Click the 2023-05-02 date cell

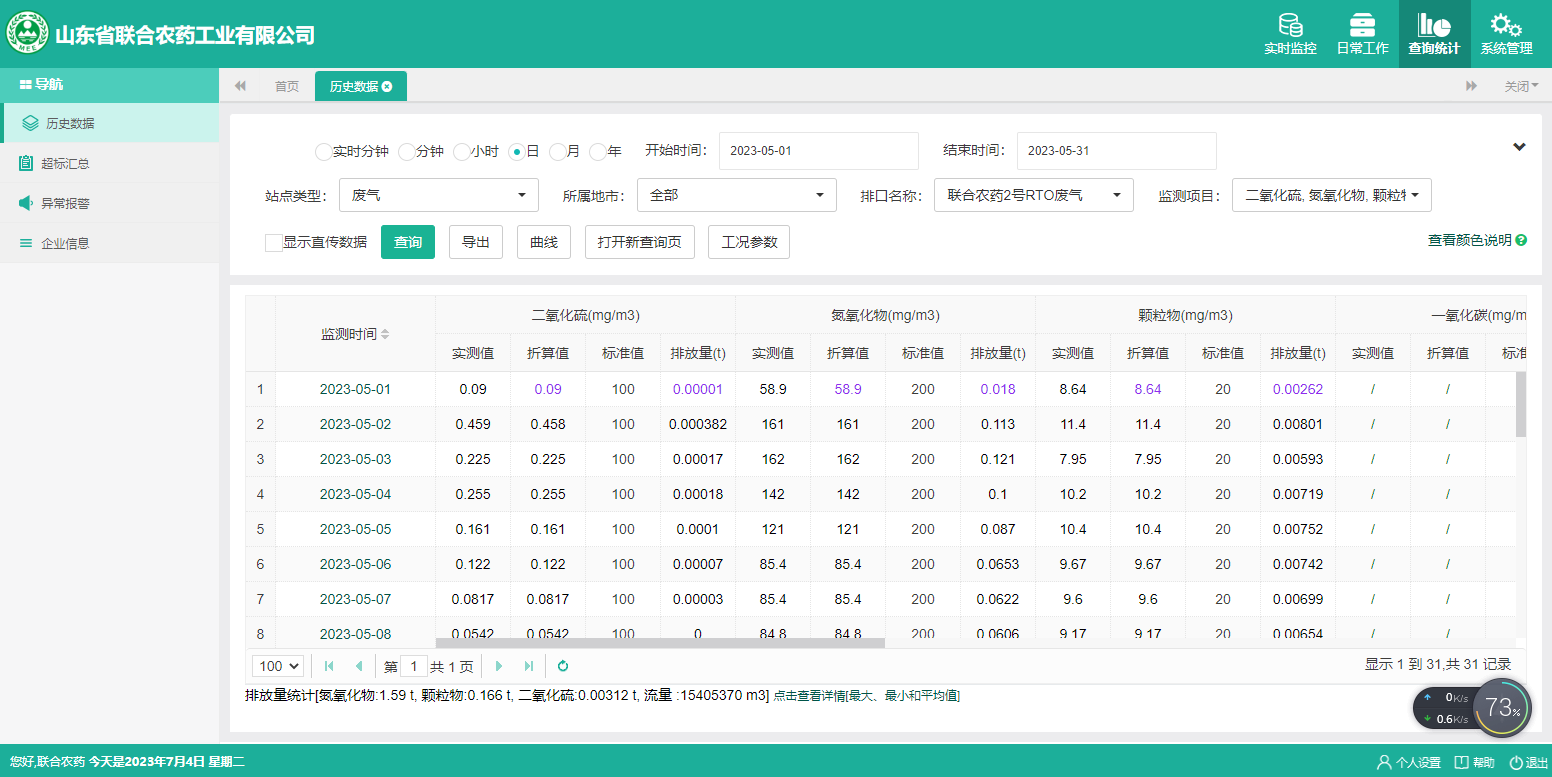355,424
